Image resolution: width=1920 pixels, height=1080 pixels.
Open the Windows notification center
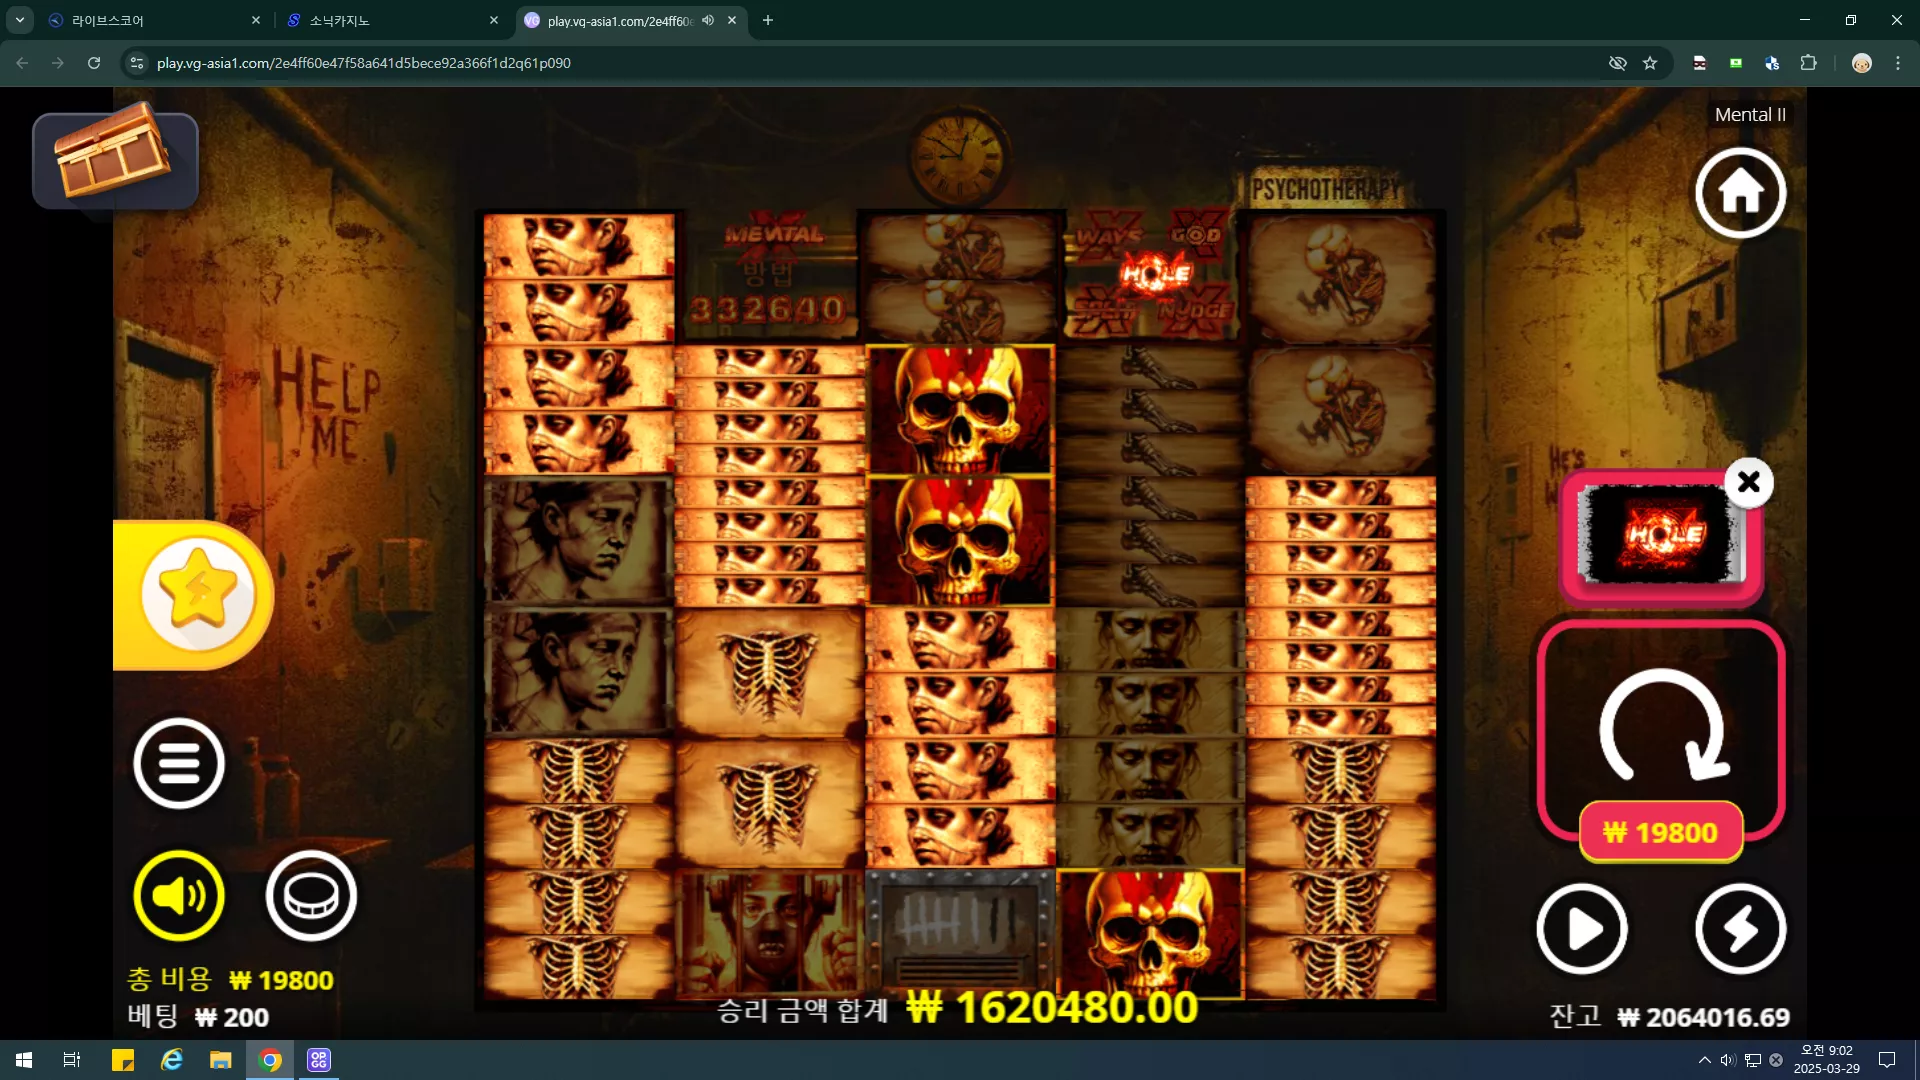1887,1060
